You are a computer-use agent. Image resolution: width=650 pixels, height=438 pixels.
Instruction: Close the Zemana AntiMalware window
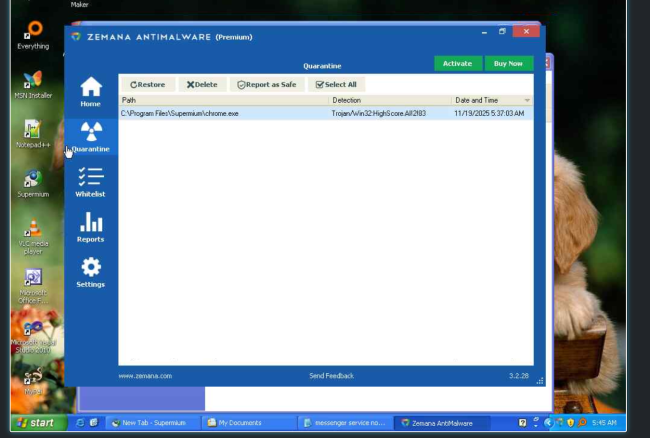click(526, 31)
